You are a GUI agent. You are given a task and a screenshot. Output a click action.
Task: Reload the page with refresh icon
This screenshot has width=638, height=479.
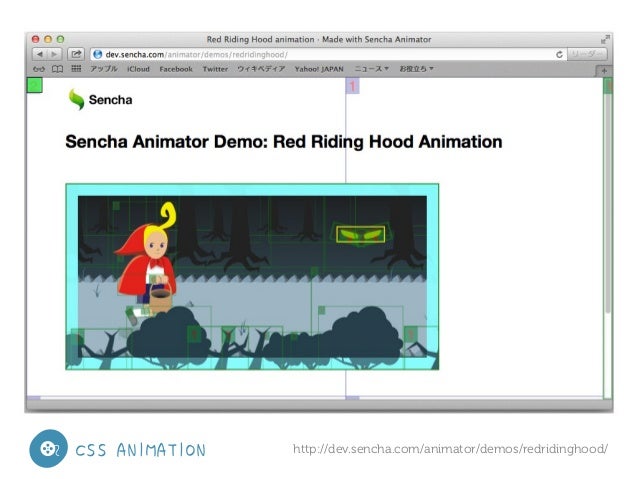coord(559,55)
